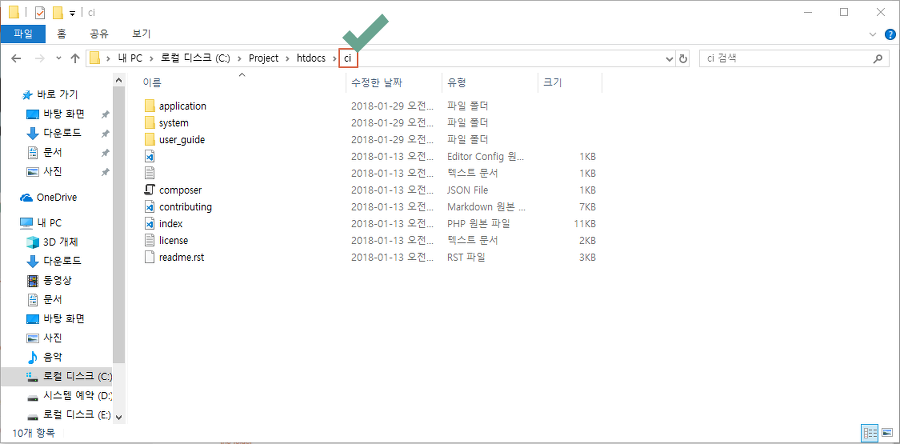Select the readme.rst file
This screenshot has height=444, width=900.
181,257
